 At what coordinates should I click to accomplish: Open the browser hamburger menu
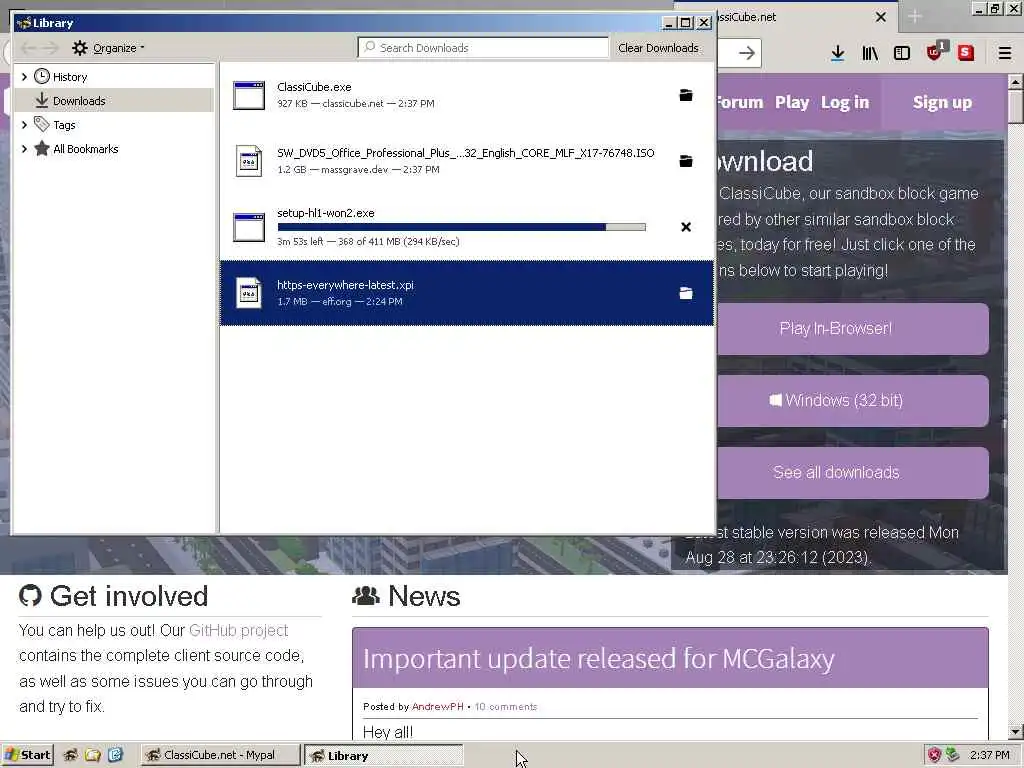(x=1005, y=54)
